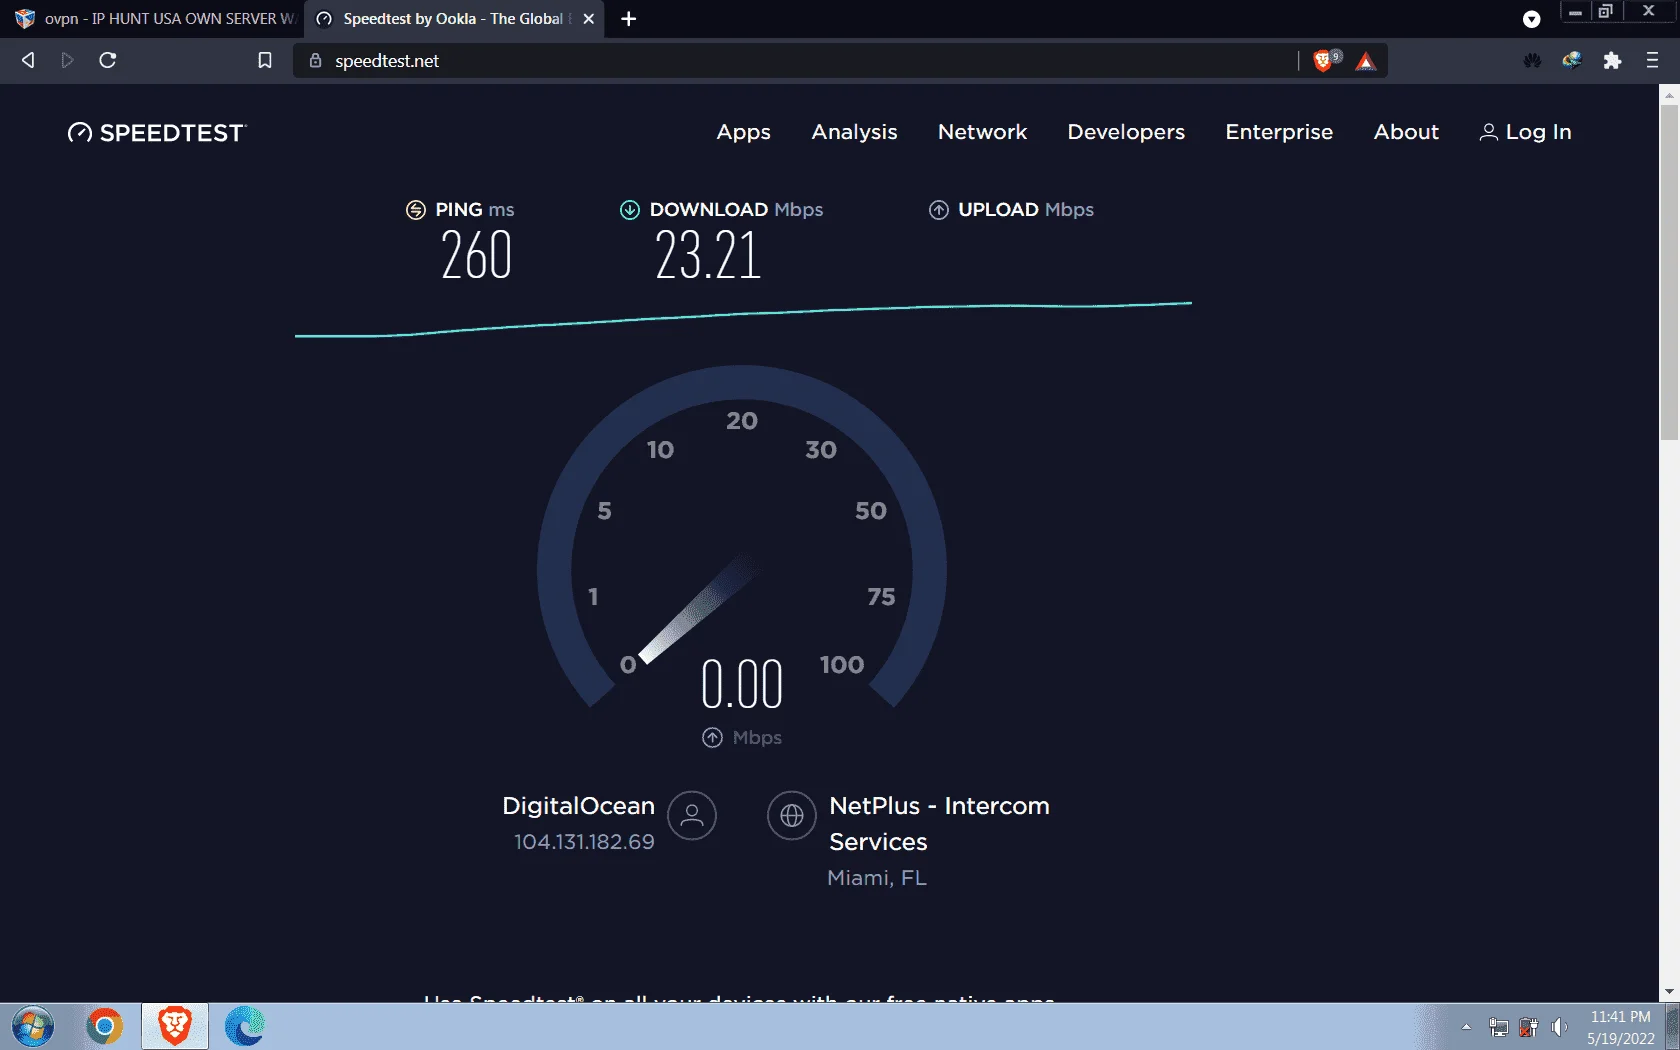Open the Enterprise menu item
Image resolution: width=1680 pixels, height=1050 pixels.
tap(1279, 132)
